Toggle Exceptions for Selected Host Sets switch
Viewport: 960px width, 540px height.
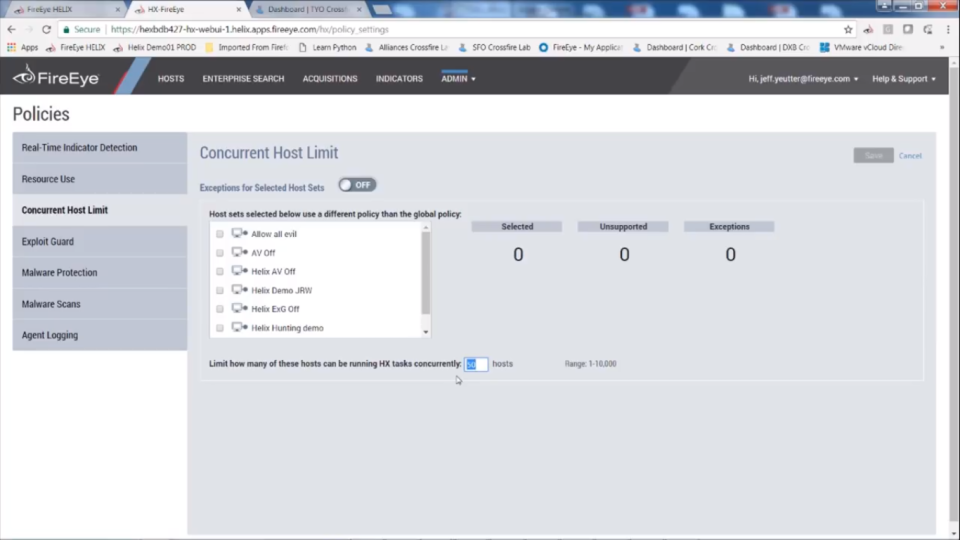coord(358,185)
